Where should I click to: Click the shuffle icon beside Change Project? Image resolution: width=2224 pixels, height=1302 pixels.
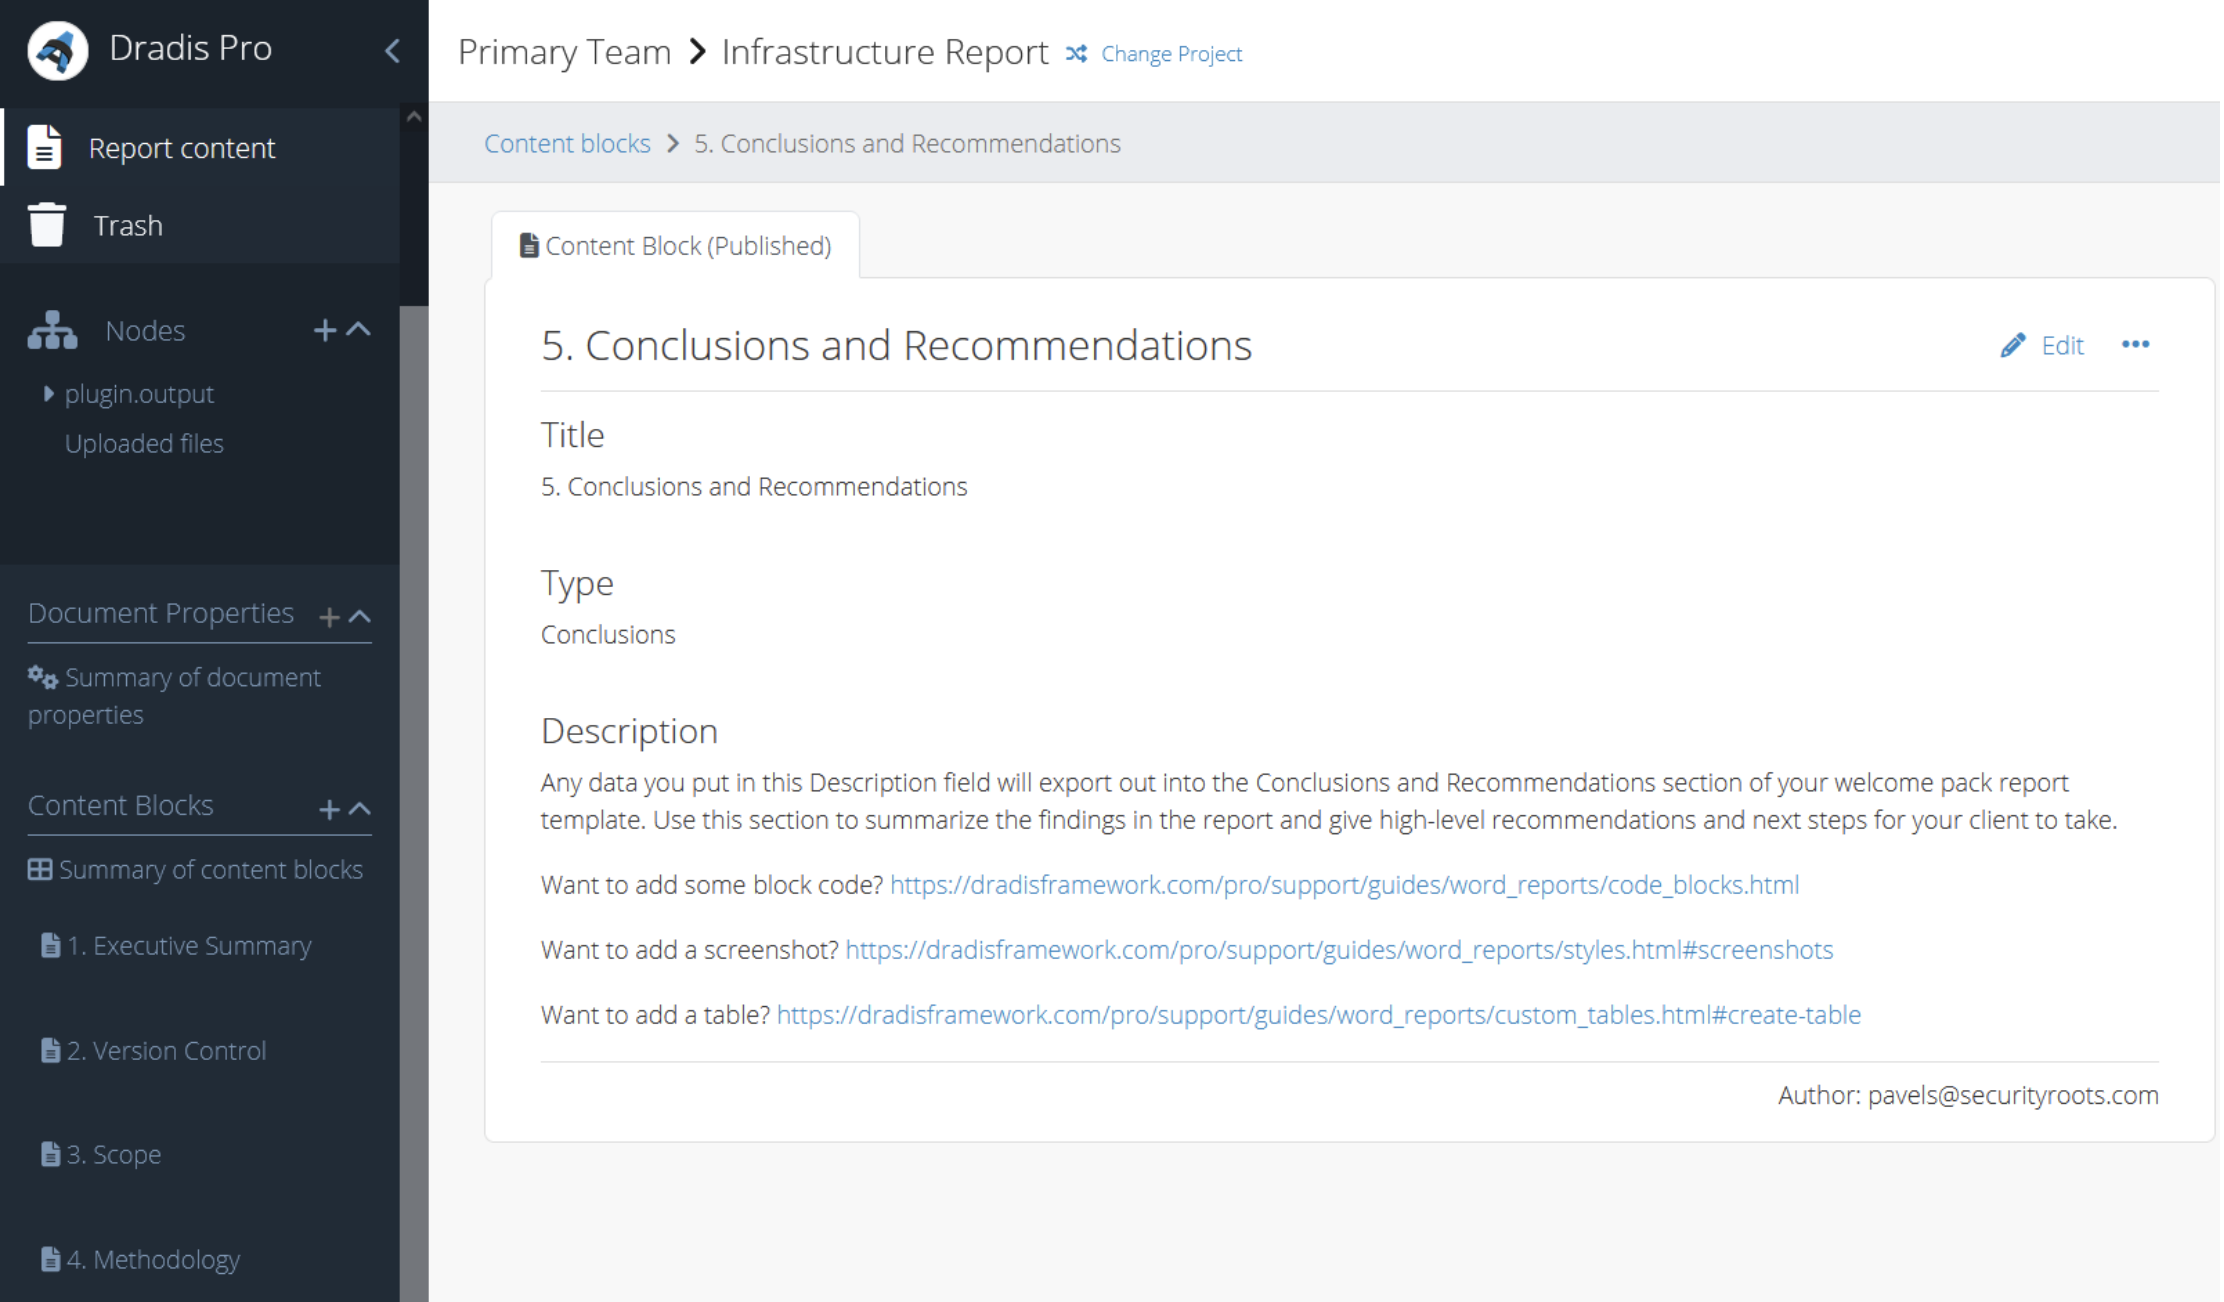[x=1076, y=53]
